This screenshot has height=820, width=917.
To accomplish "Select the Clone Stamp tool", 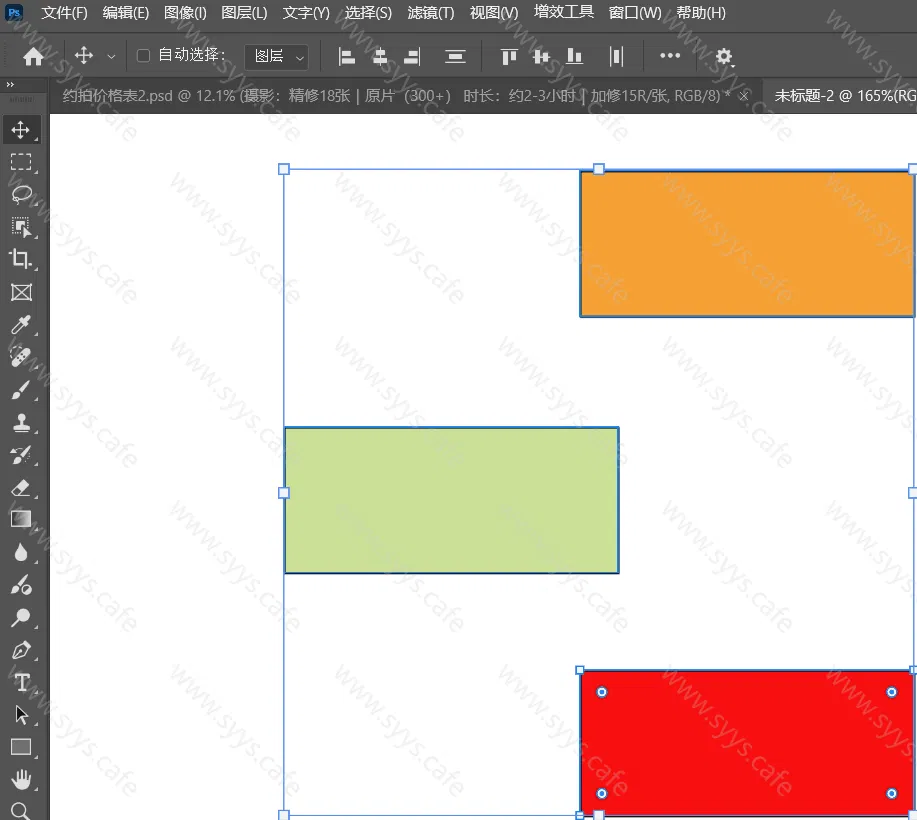I will pyautogui.click(x=21, y=422).
